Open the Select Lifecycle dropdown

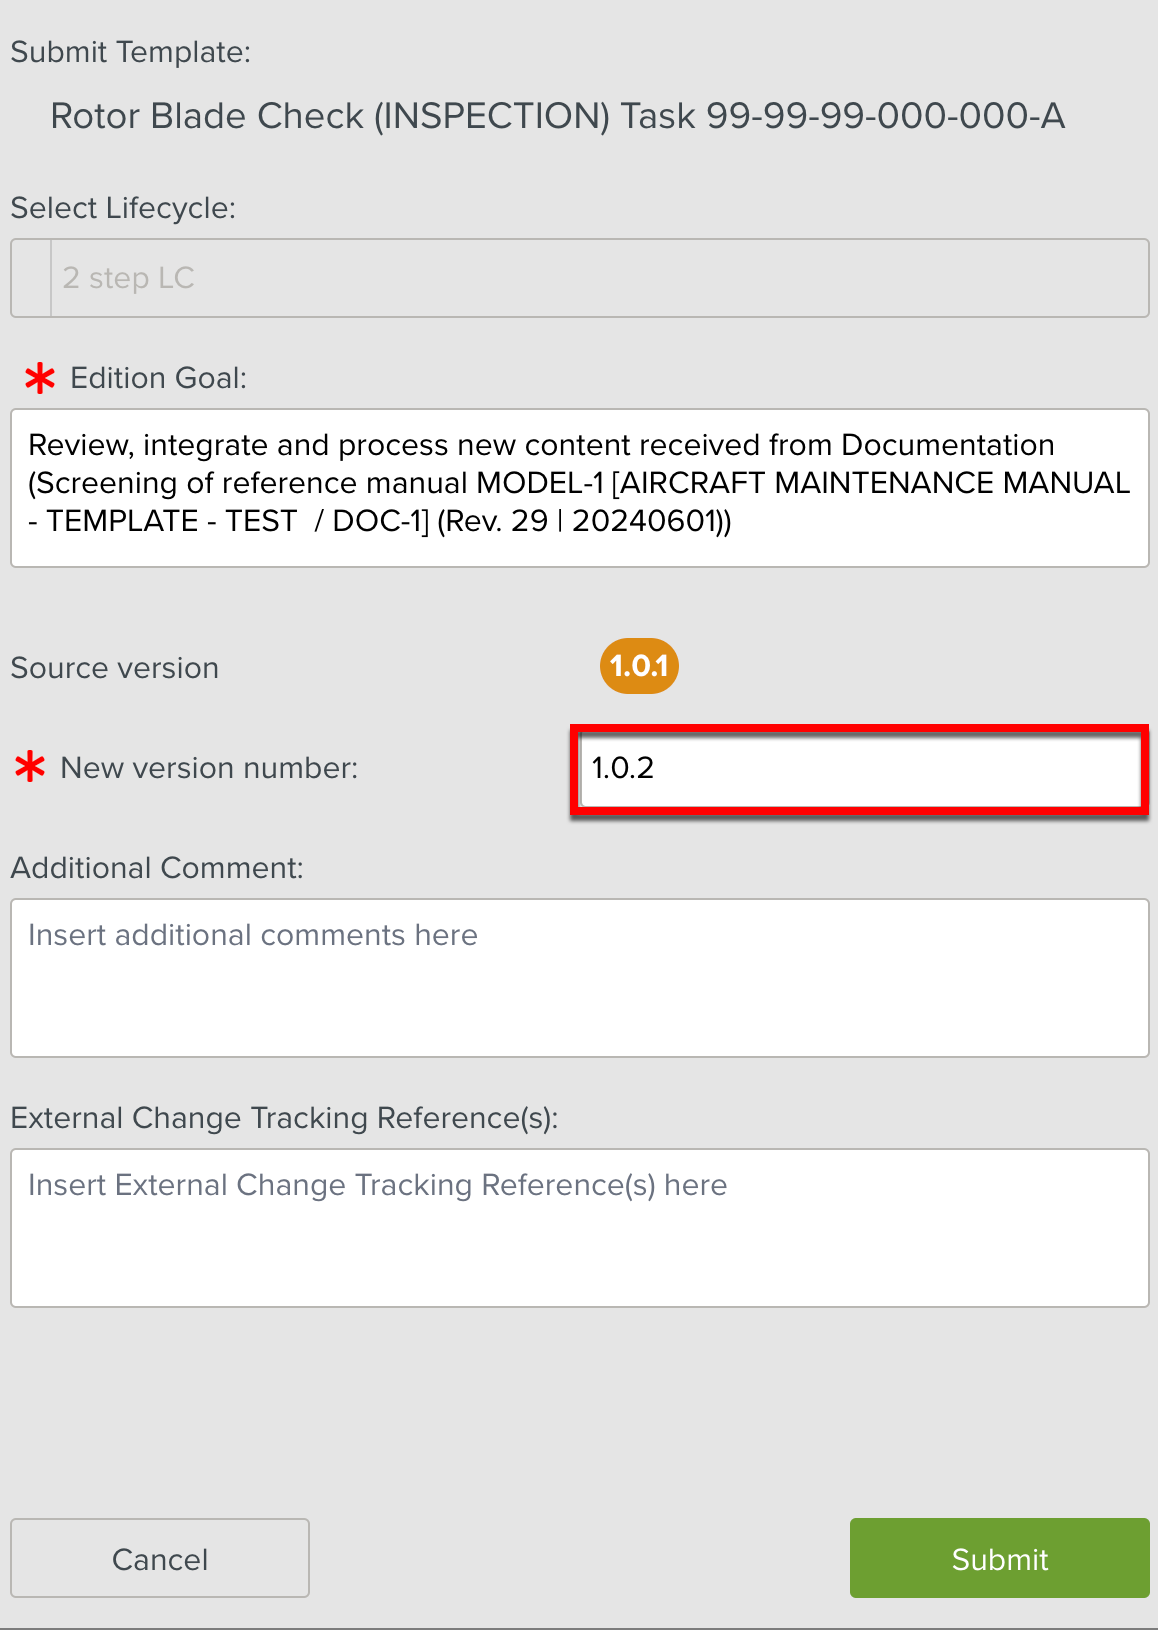(600, 278)
